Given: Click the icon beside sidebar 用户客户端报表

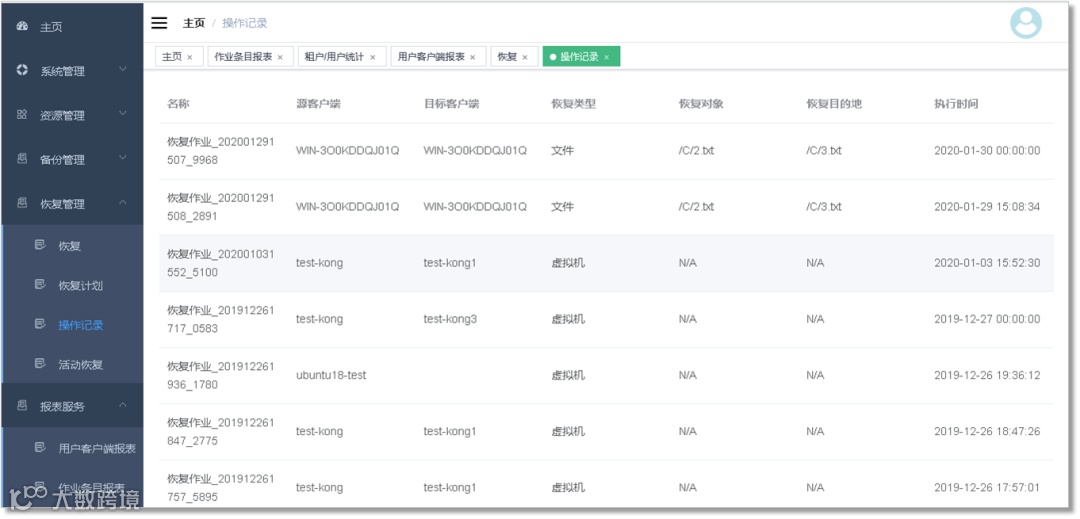Looking at the screenshot, I should click(40, 447).
